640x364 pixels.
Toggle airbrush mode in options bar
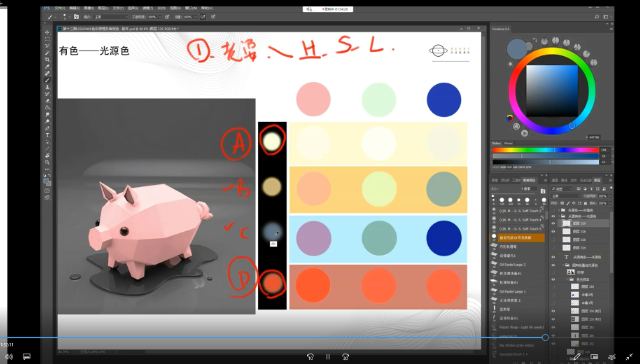point(203,17)
